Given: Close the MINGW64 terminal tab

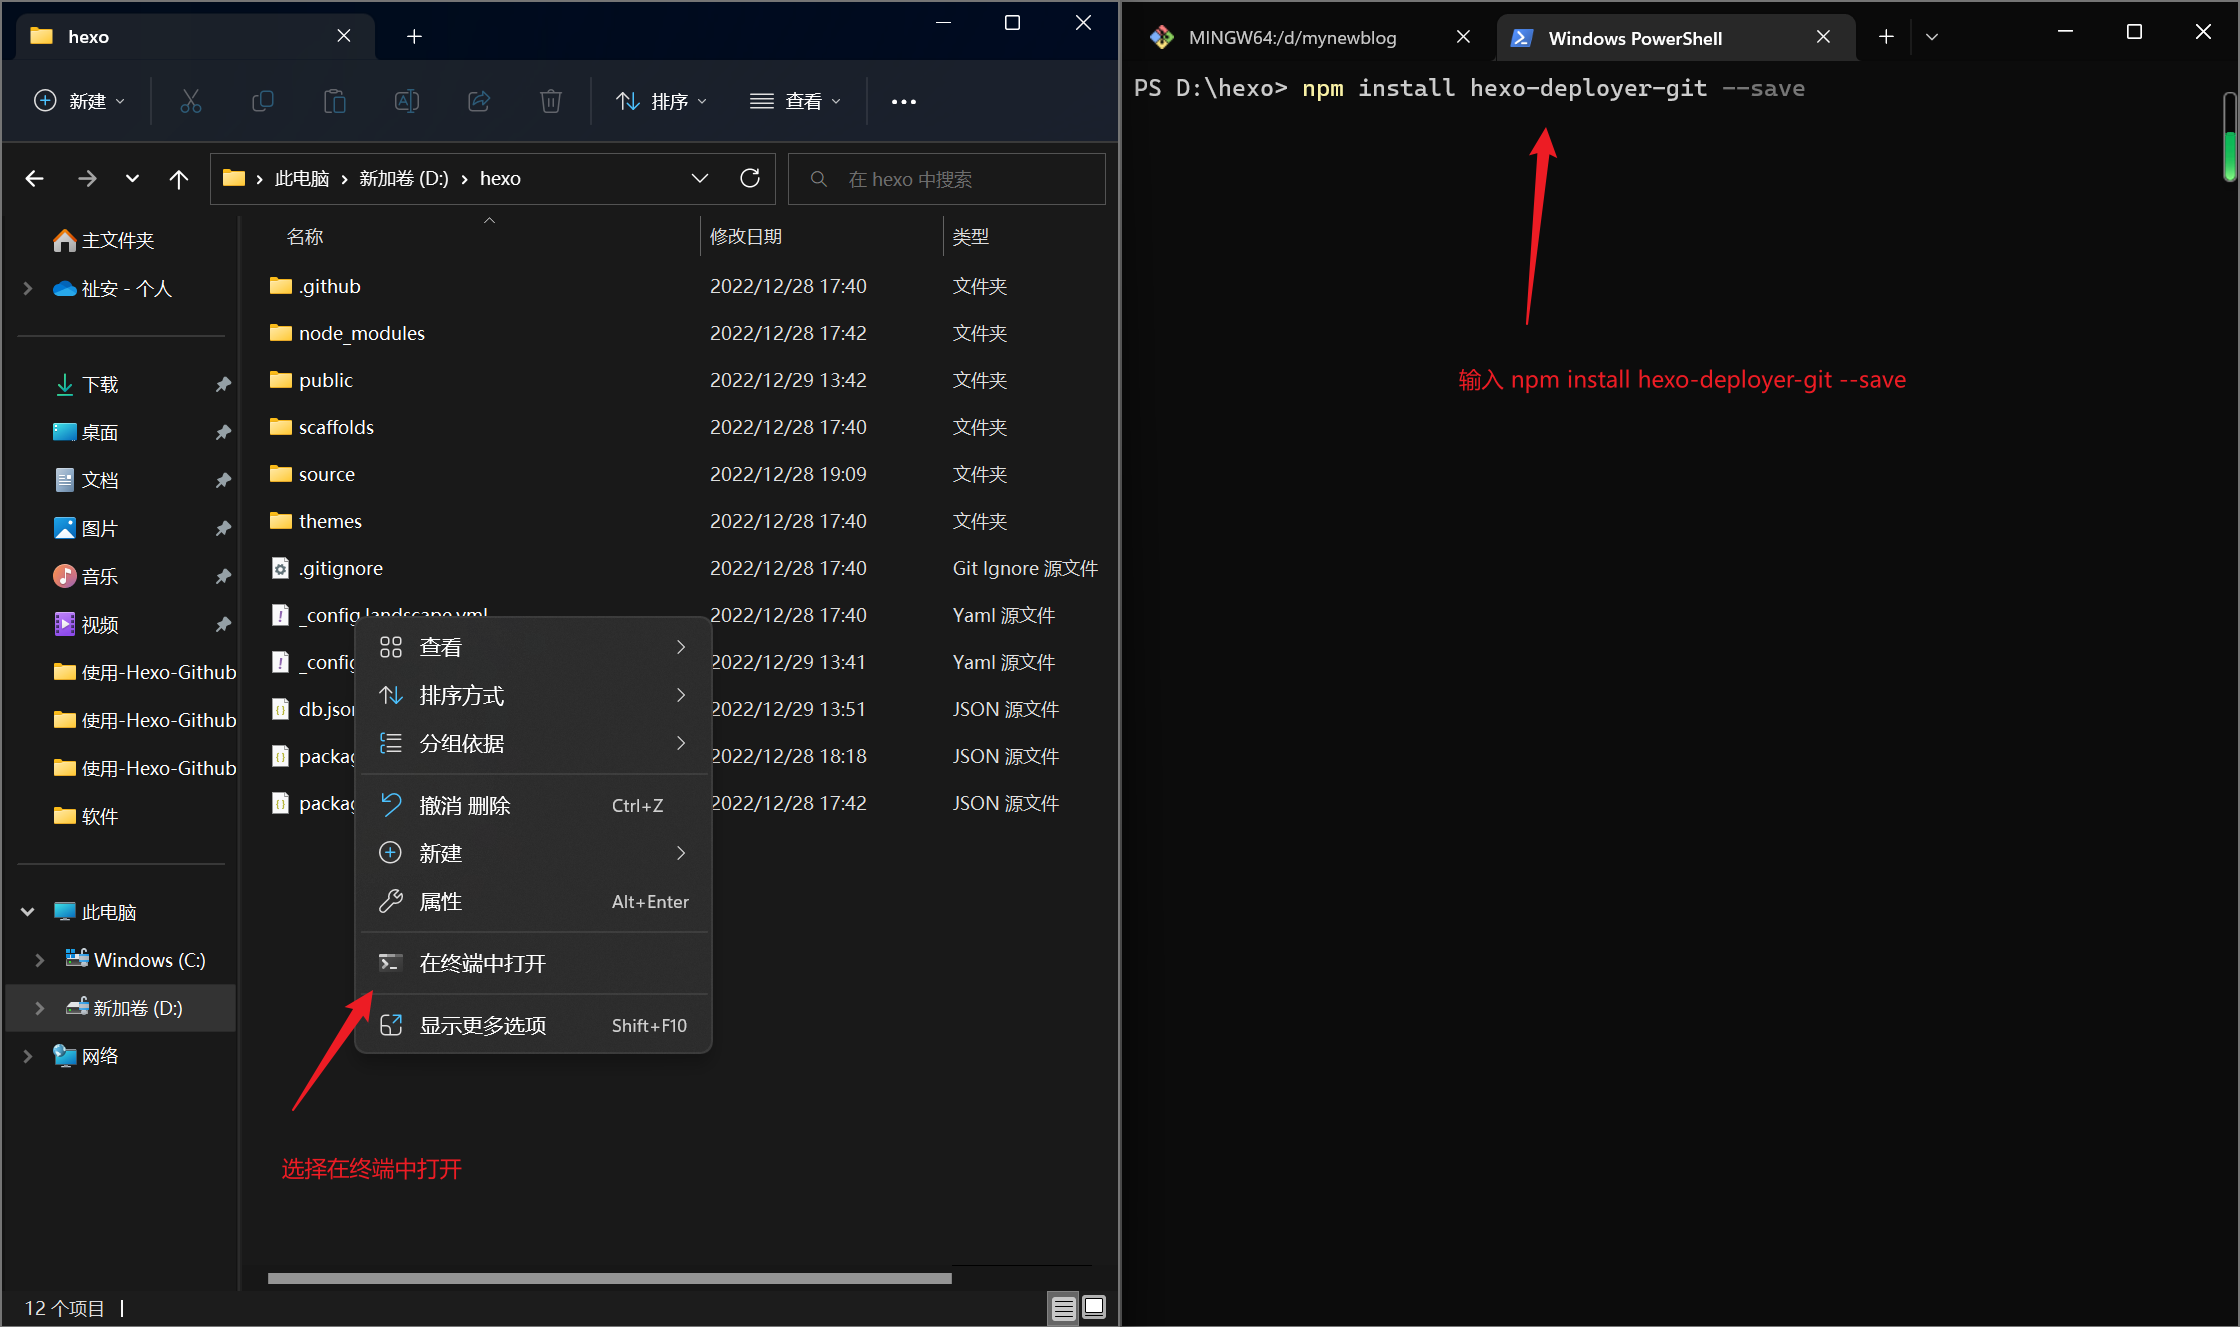Looking at the screenshot, I should coord(1463,37).
